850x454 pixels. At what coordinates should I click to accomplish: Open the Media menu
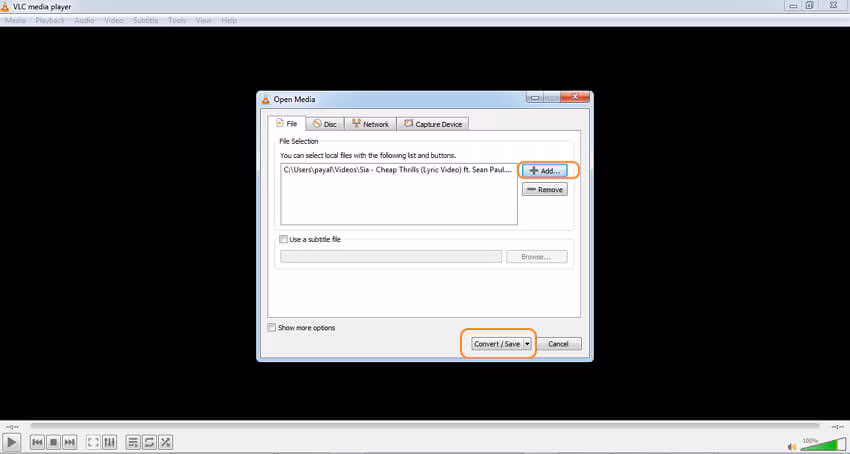pyautogui.click(x=15, y=21)
